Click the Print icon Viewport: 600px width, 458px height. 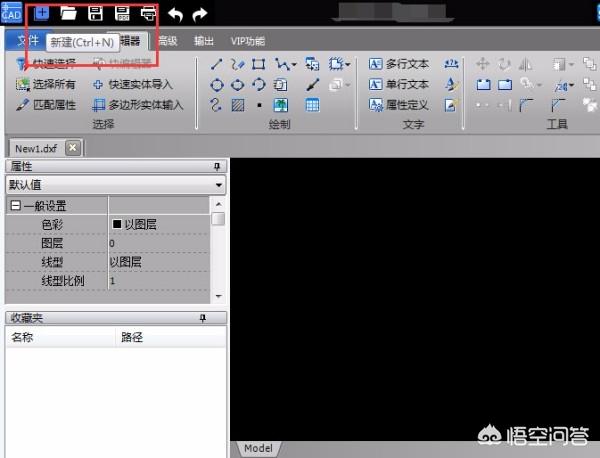148,14
